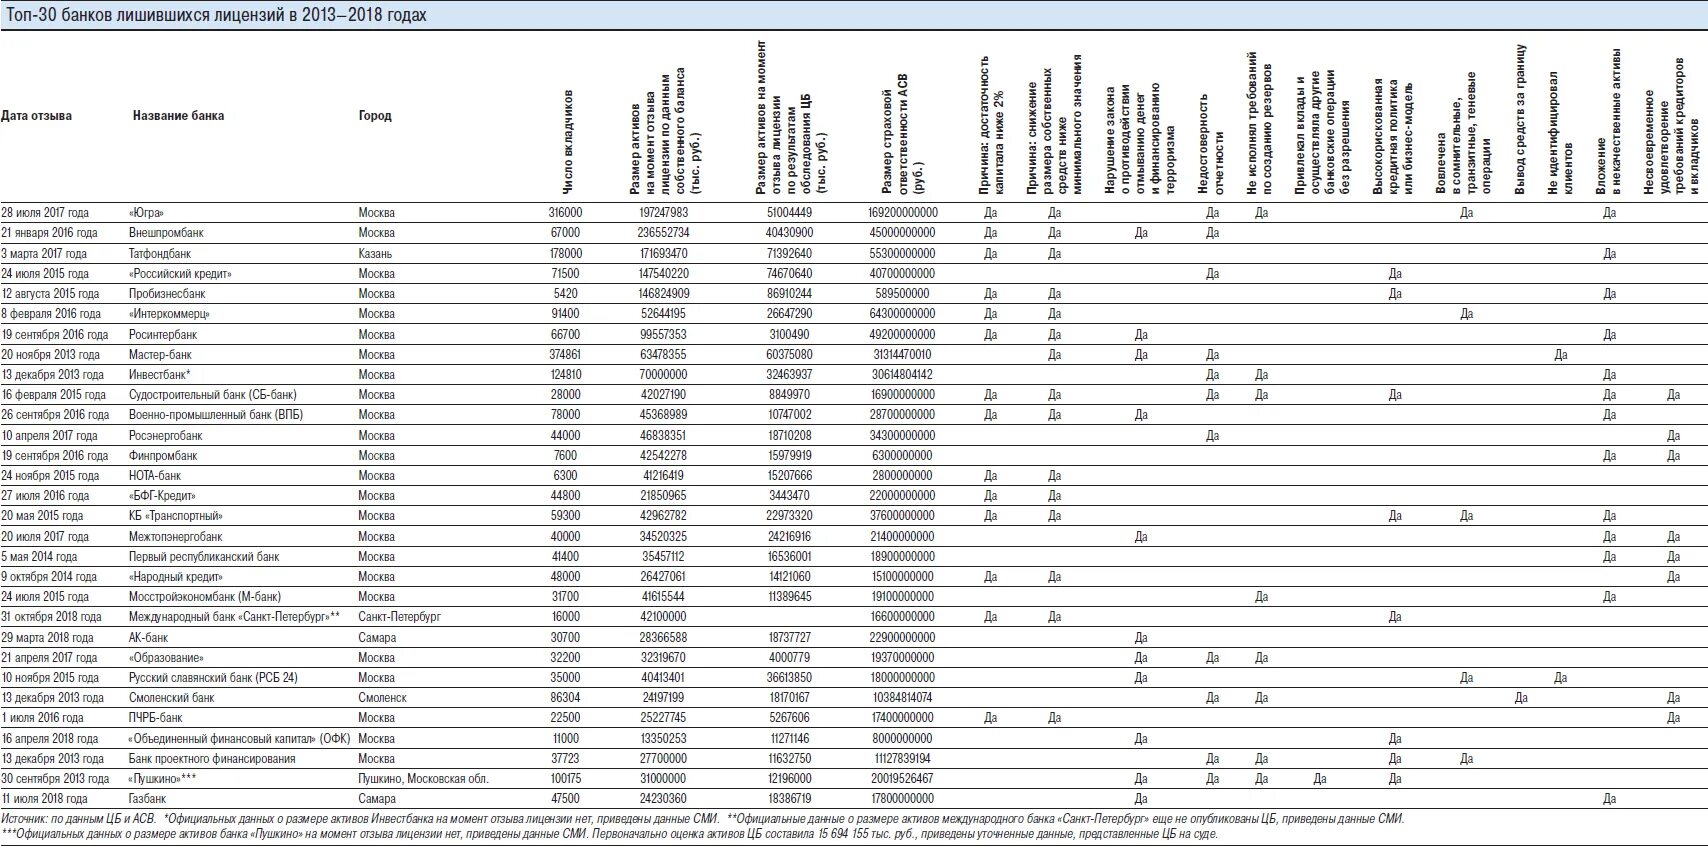Select the city cell 'Казань'
Image resolution: width=1708 pixels, height=846 pixels.
pyautogui.click(x=375, y=254)
